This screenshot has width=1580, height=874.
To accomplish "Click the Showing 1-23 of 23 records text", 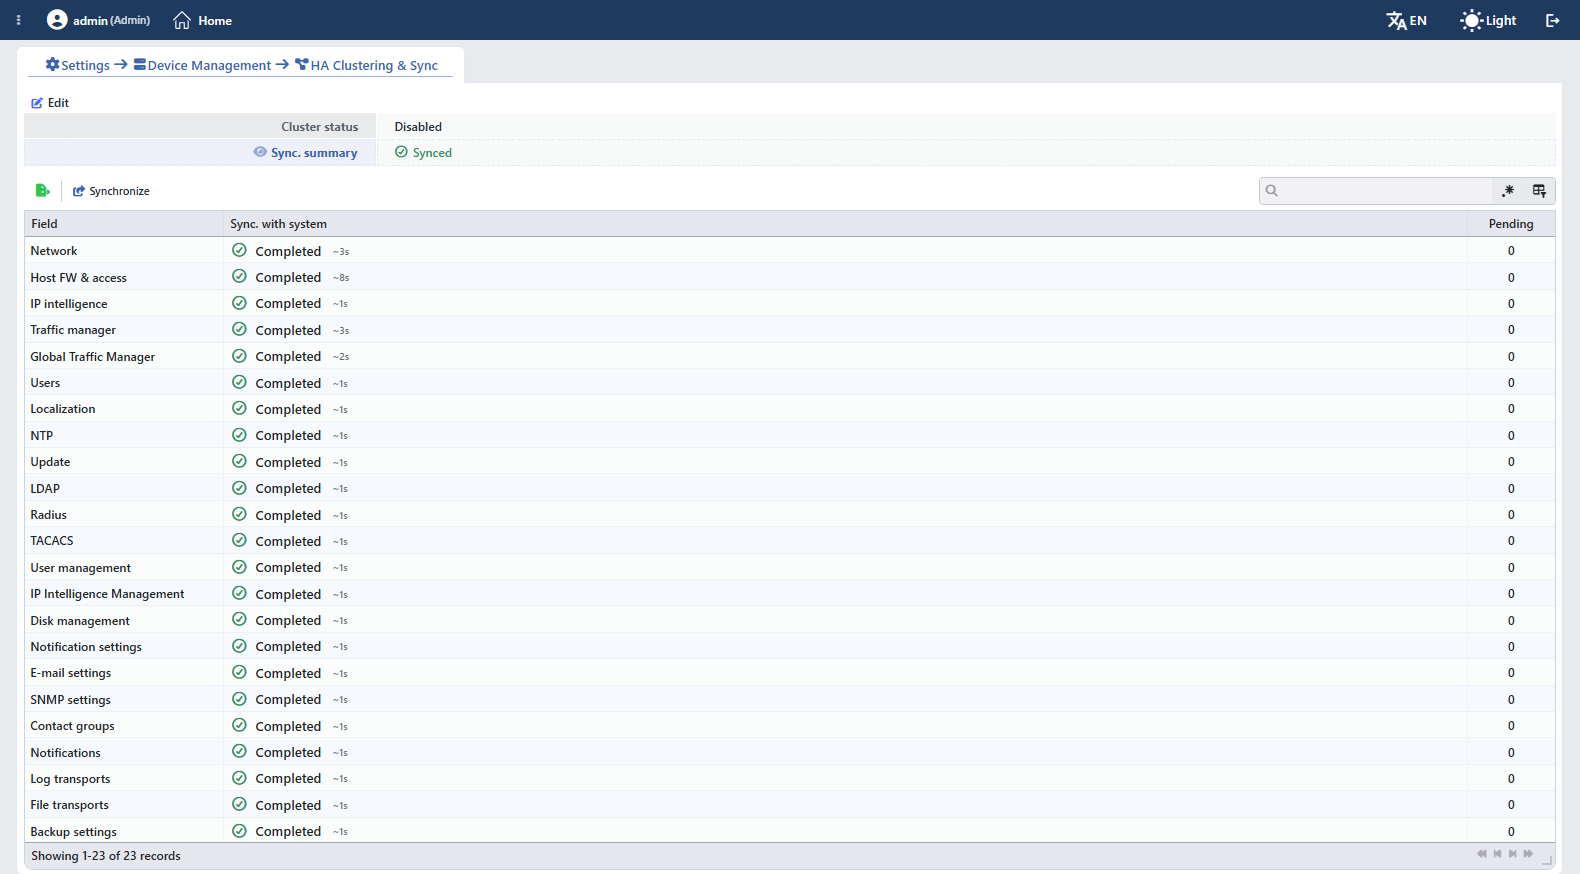I will (x=106, y=856).
